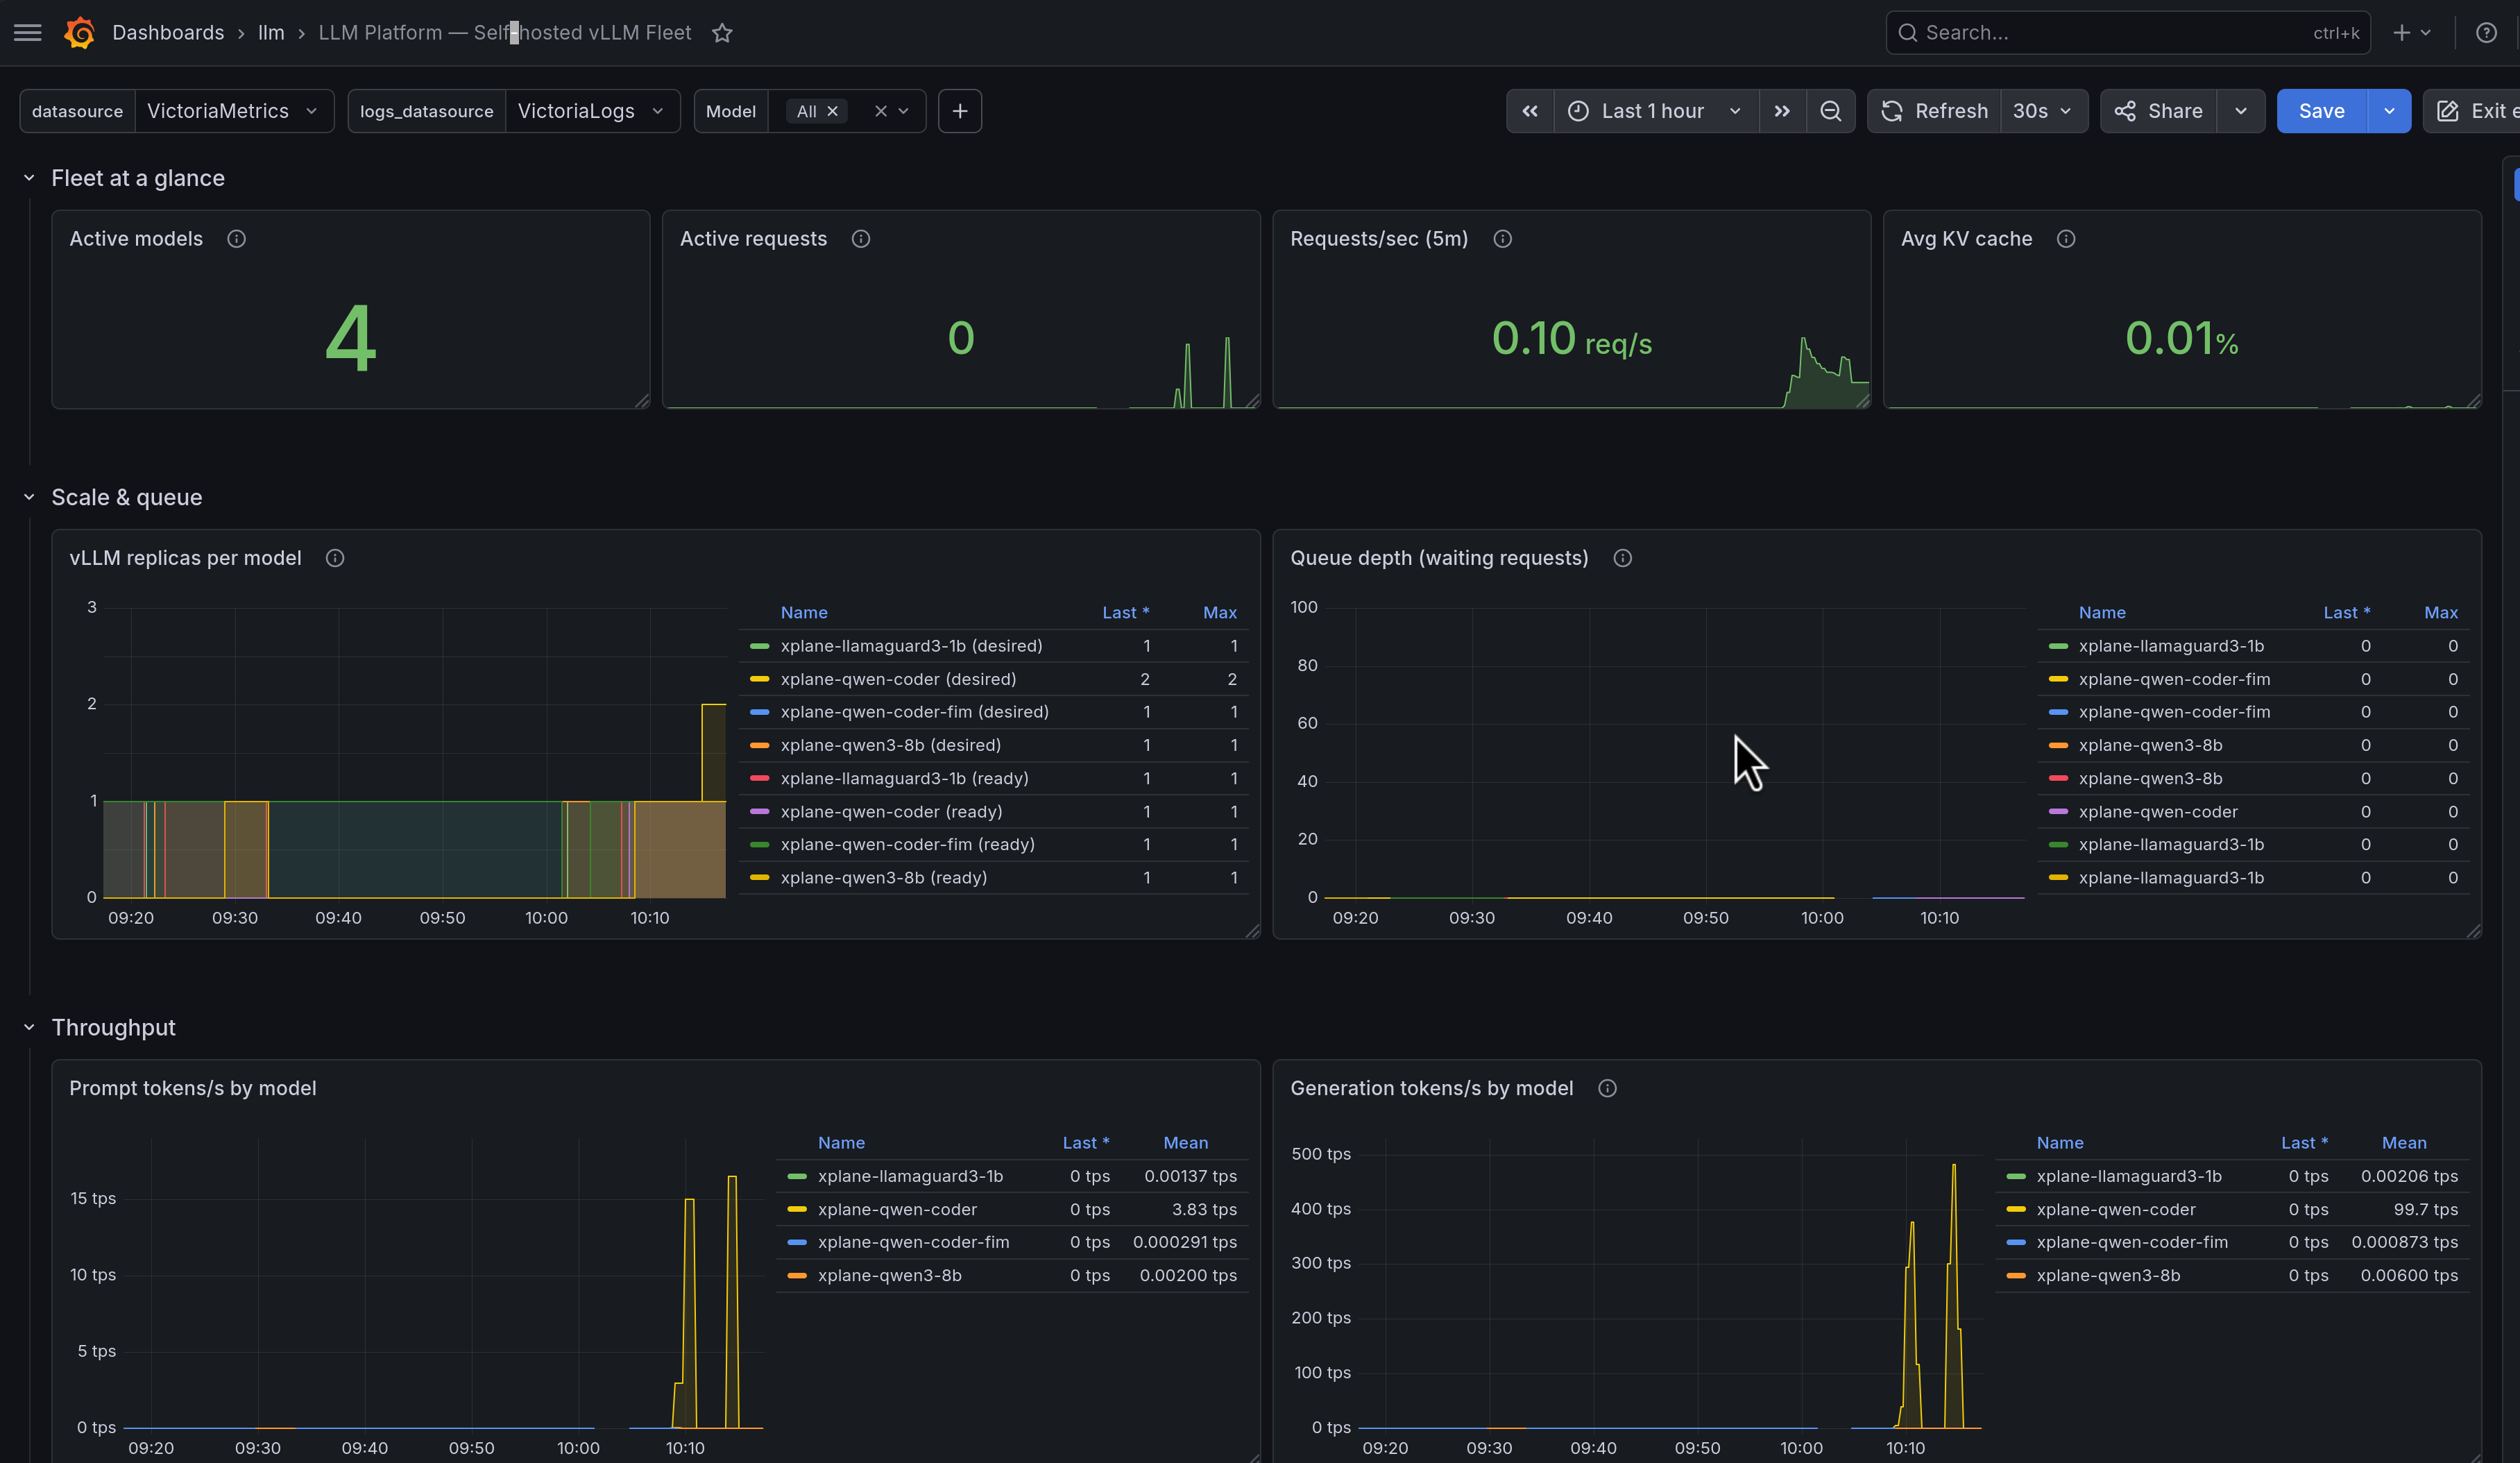Open the Share options dropdown arrow
Viewport: 2520px width, 1463px height.
pos(2241,111)
